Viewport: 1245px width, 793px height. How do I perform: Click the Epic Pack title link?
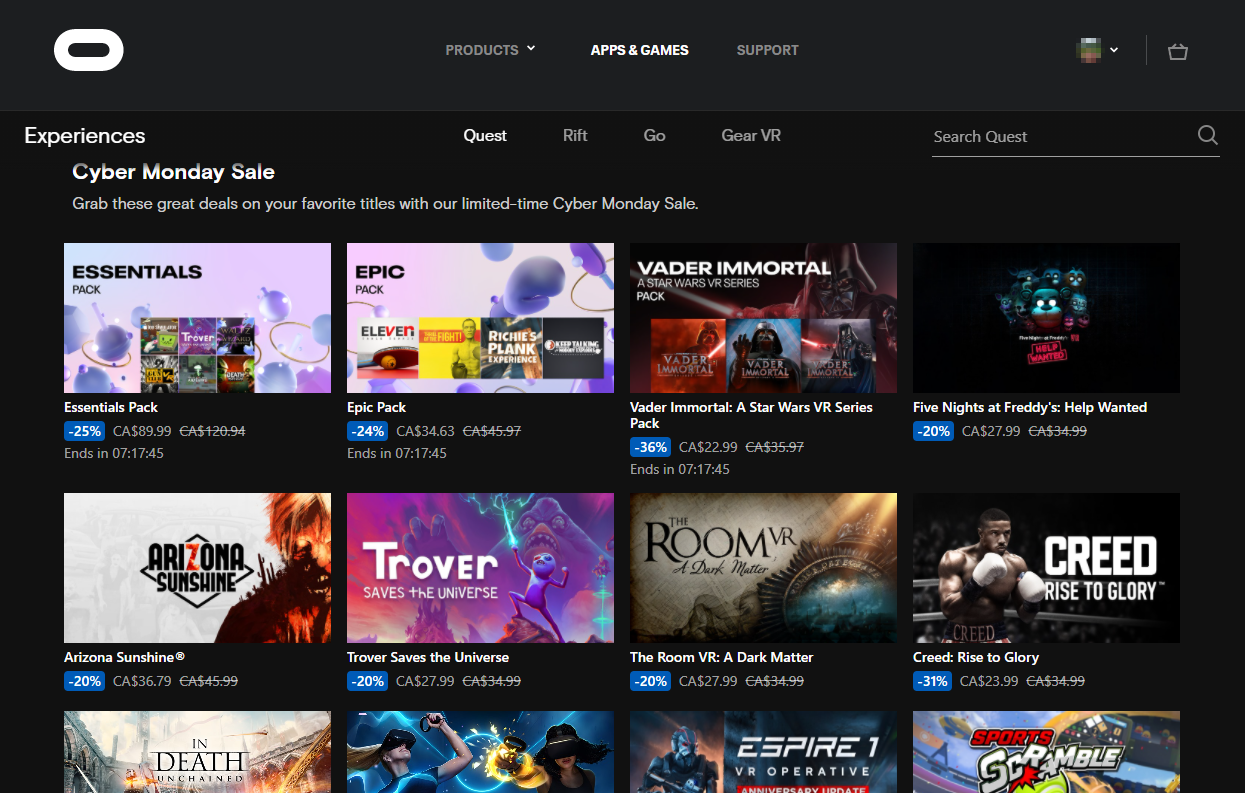[x=376, y=407]
